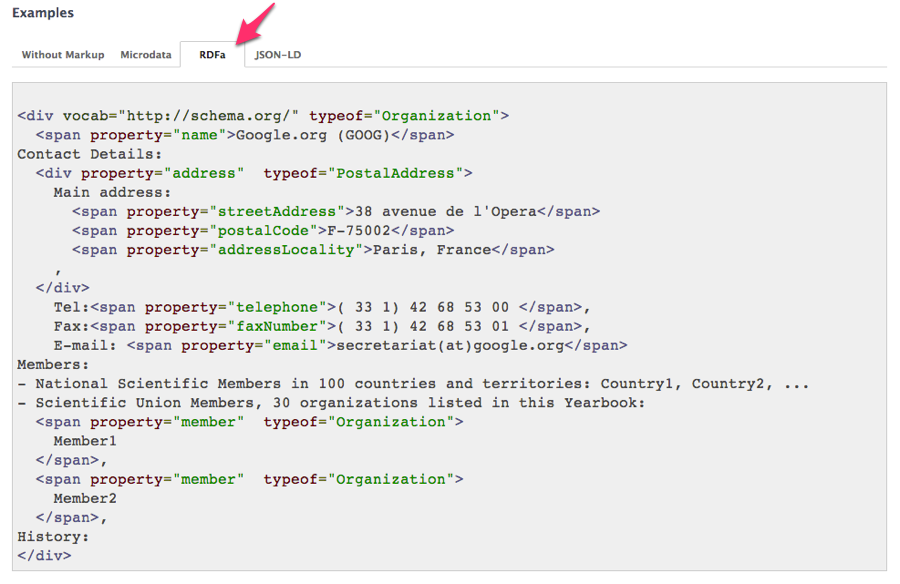Click the National Scientific Members line
The width and height of the screenshot is (900, 584).
click(413, 384)
